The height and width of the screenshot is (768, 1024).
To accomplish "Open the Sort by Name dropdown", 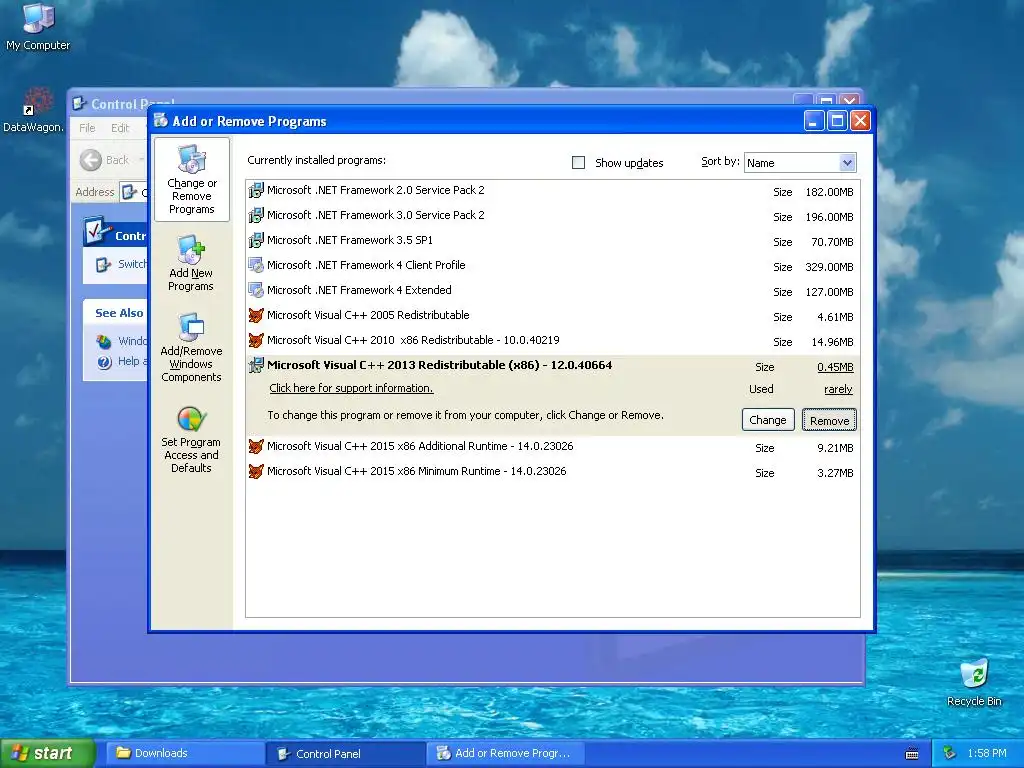I will 800,163.
